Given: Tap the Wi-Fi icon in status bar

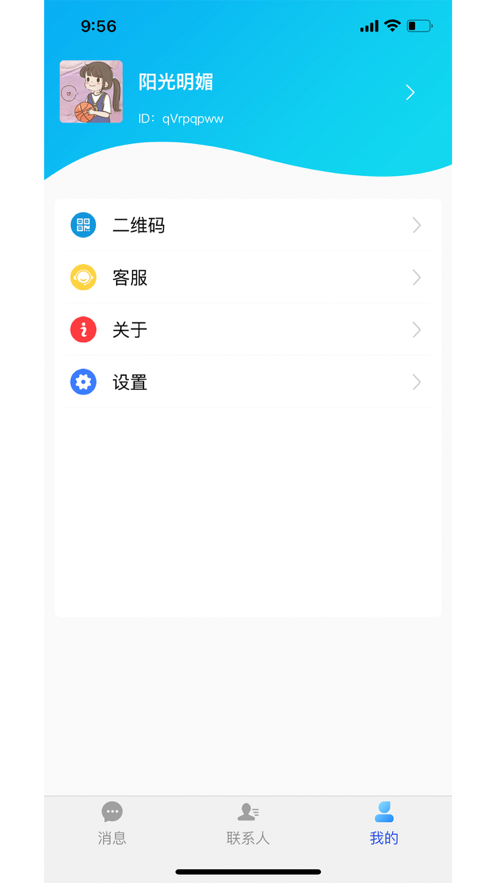Looking at the screenshot, I should [392, 25].
